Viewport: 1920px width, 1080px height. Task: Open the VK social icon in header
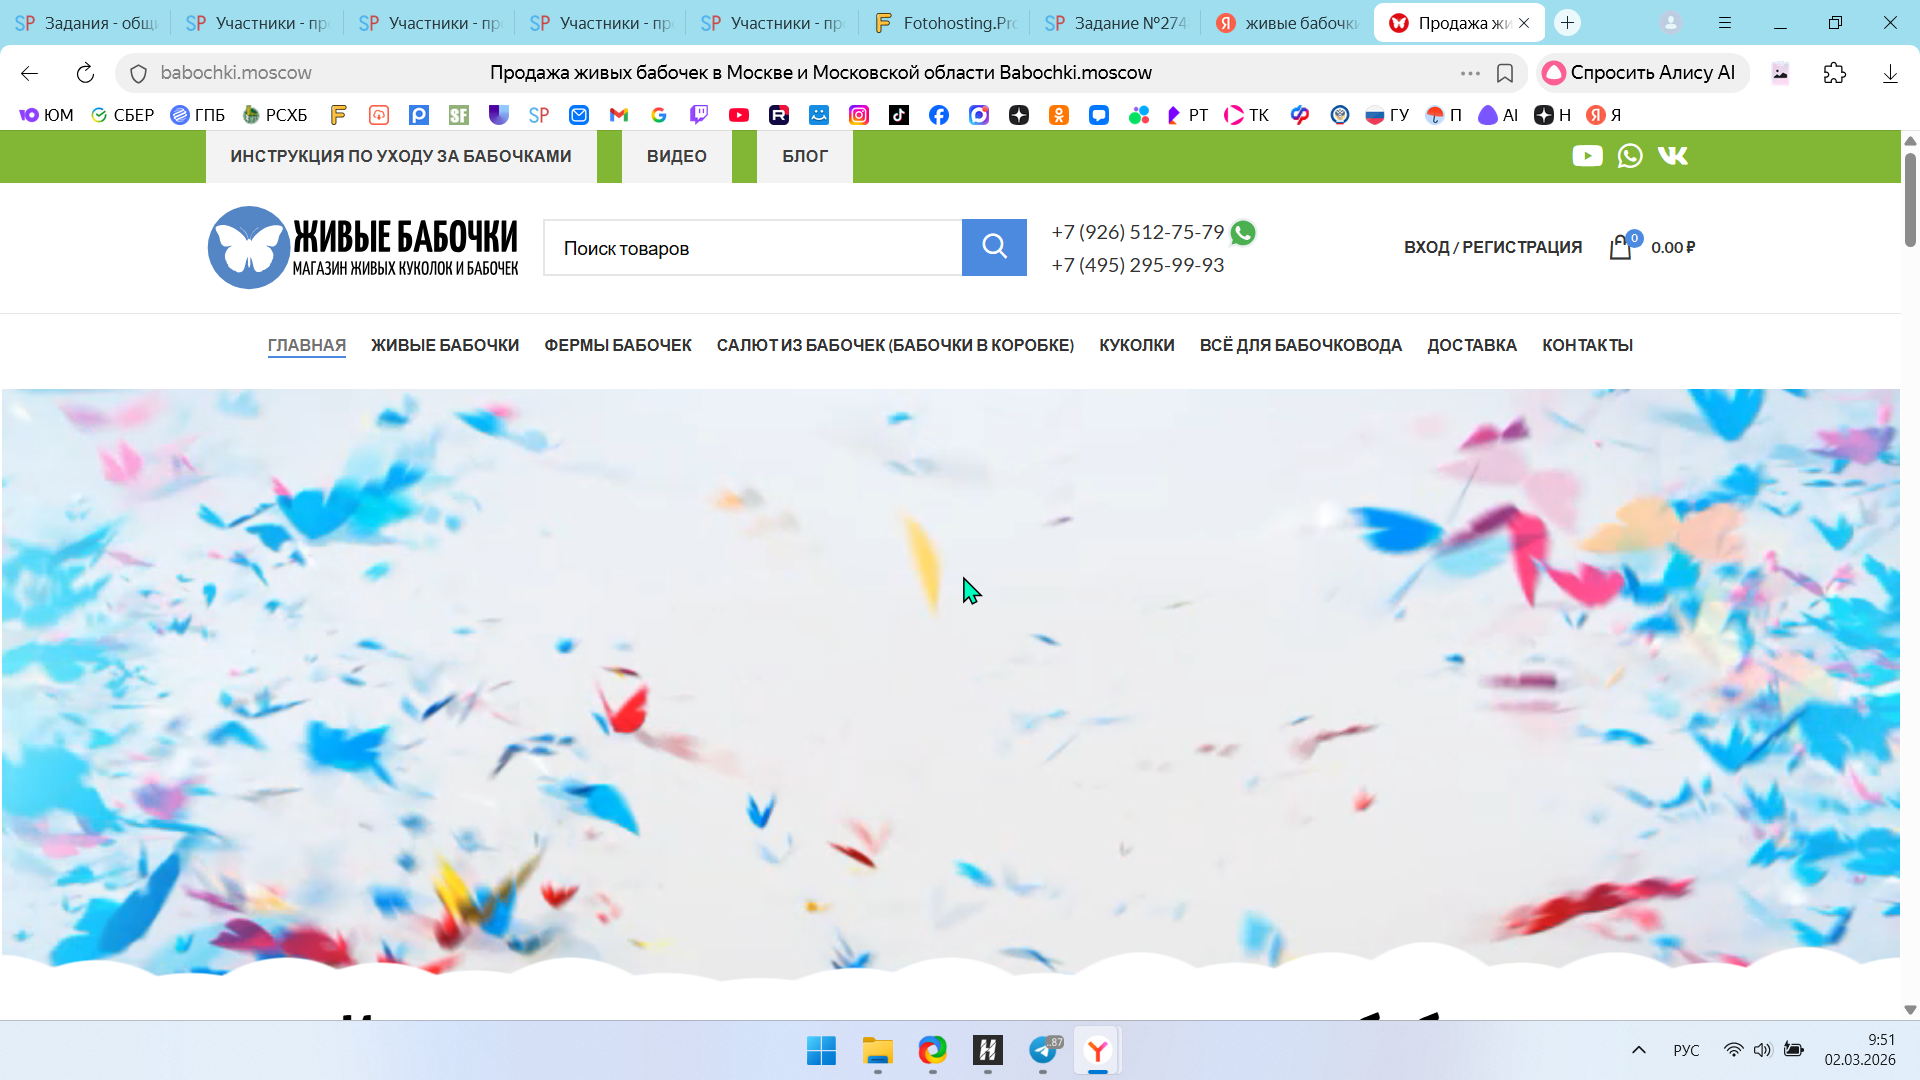point(1673,156)
